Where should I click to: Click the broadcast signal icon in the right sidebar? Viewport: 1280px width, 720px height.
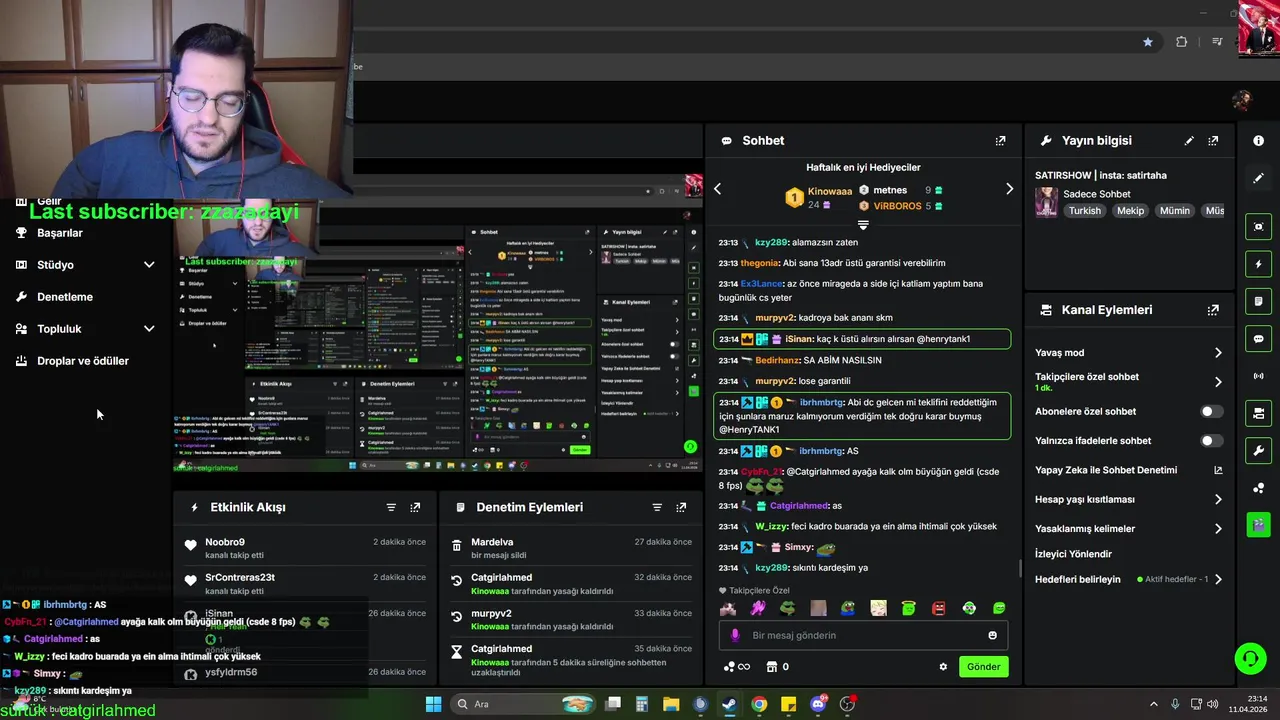1259,376
